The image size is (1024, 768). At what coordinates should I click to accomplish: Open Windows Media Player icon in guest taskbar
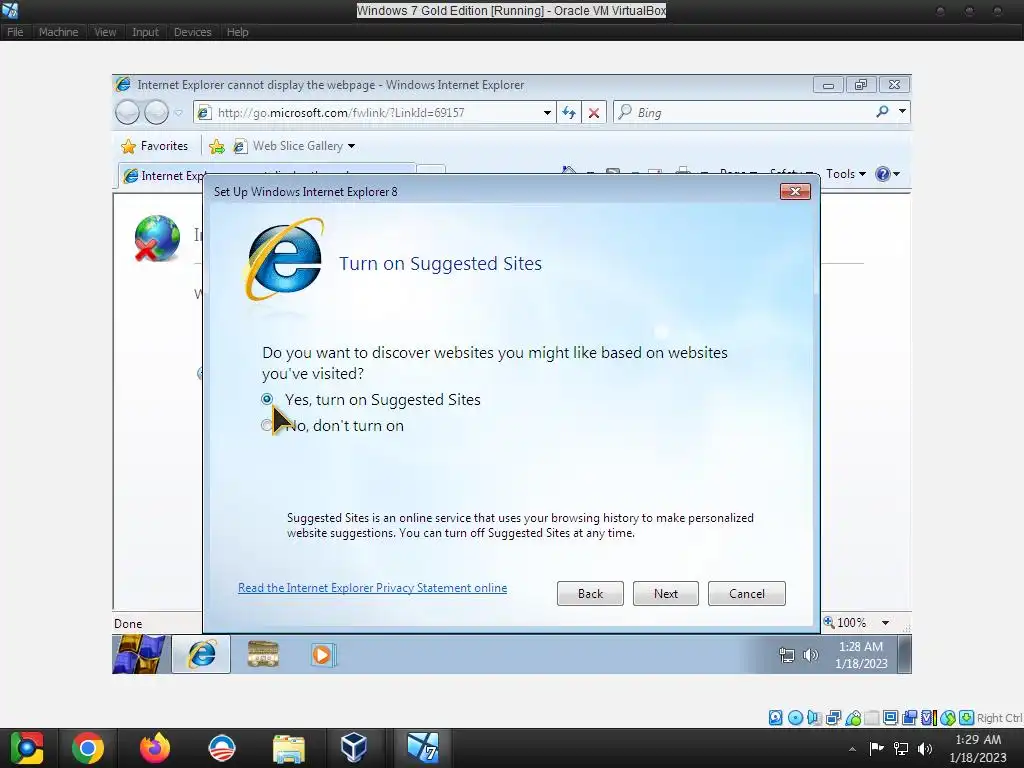click(x=323, y=654)
